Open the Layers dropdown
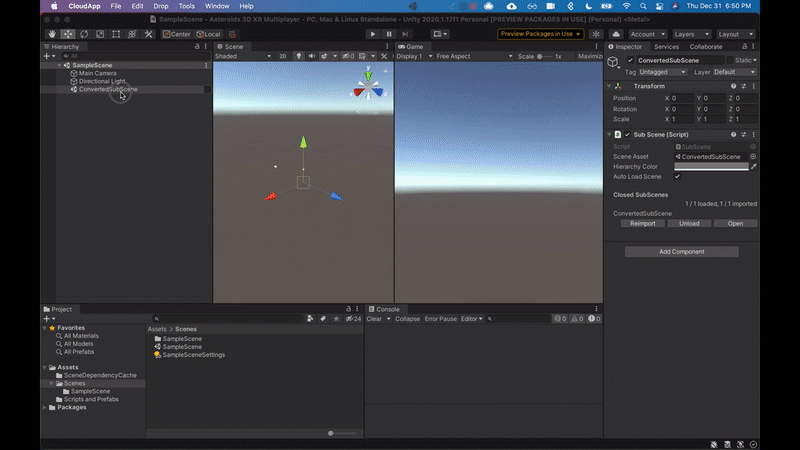The width and height of the screenshot is (800, 450). click(691, 34)
